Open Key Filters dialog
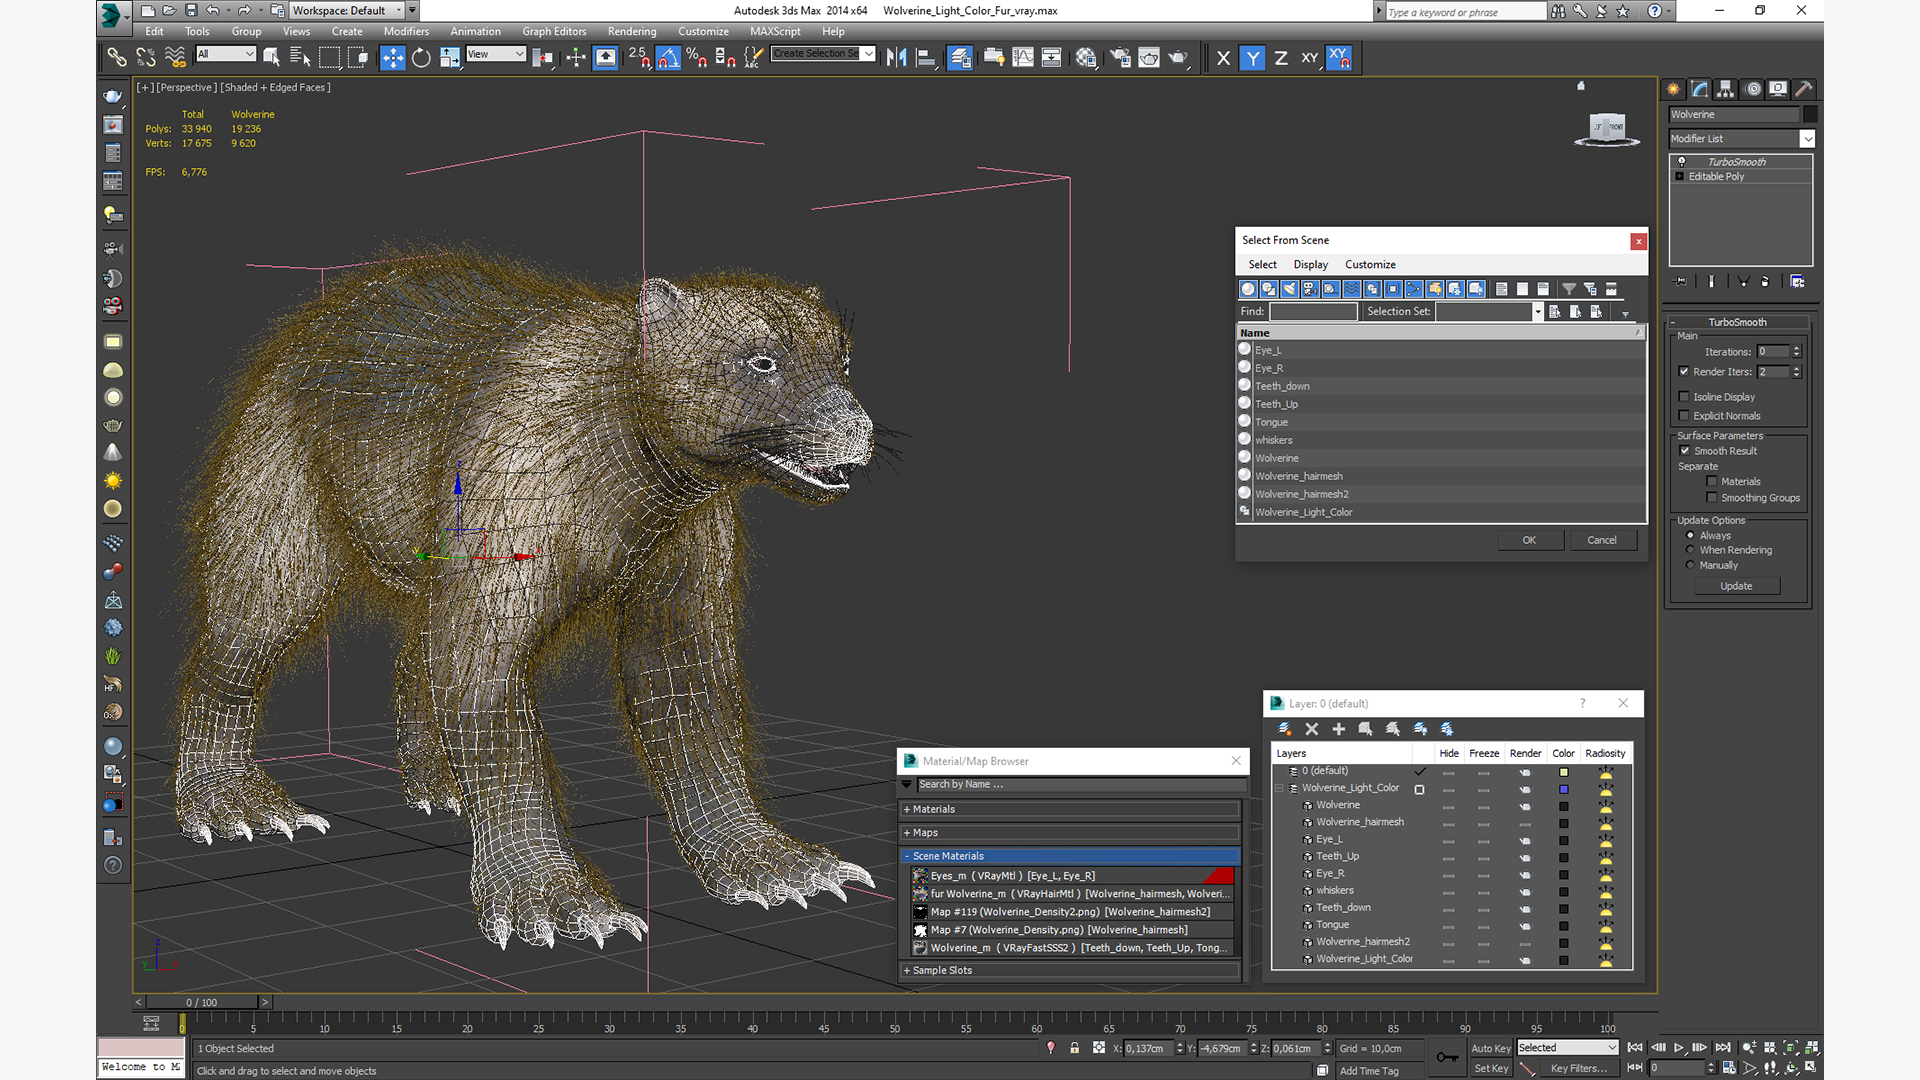Viewport: 1920px width, 1080px height. [x=1578, y=1069]
